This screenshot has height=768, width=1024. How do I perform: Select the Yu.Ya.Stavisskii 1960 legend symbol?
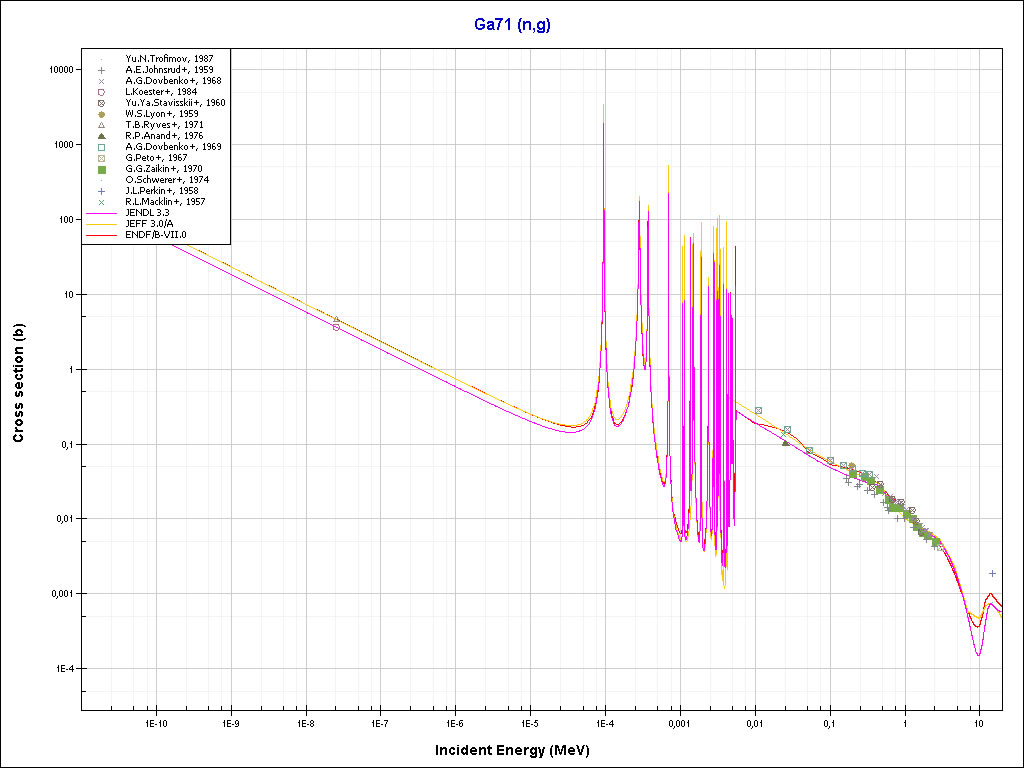101,103
